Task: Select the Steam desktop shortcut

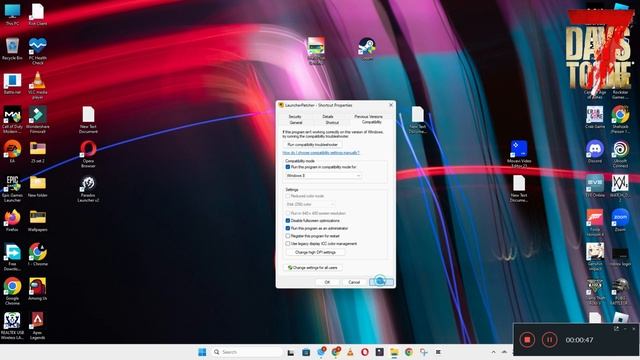Action: (367, 49)
